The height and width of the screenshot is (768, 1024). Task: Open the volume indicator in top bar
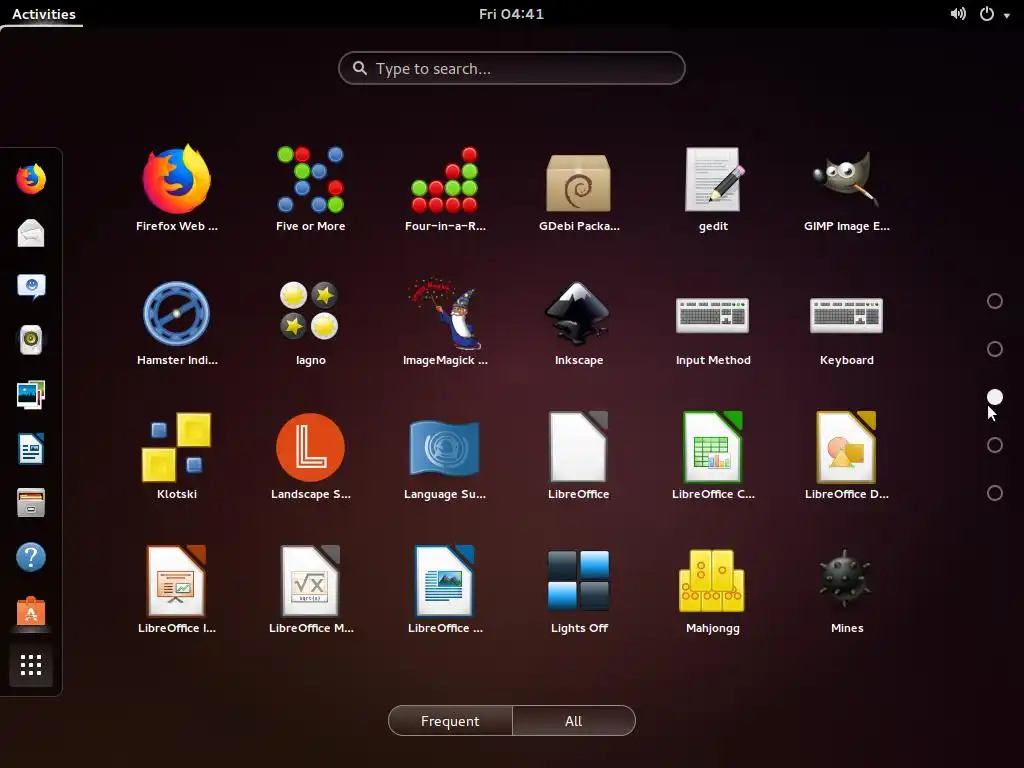(x=958, y=14)
